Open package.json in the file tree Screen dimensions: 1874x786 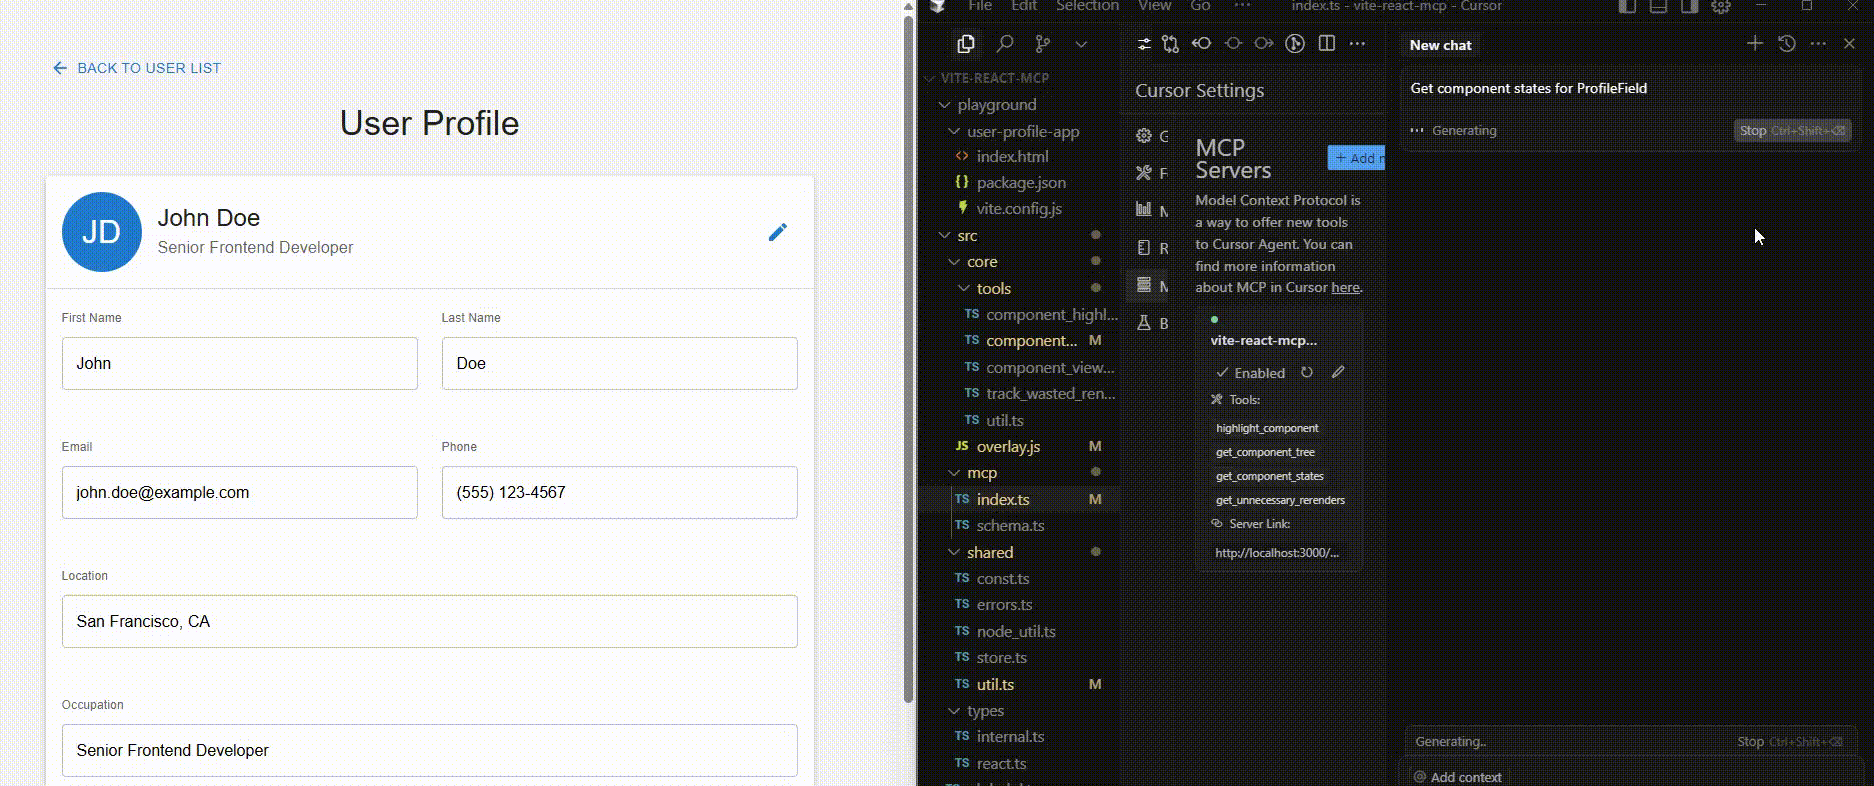(x=1020, y=183)
